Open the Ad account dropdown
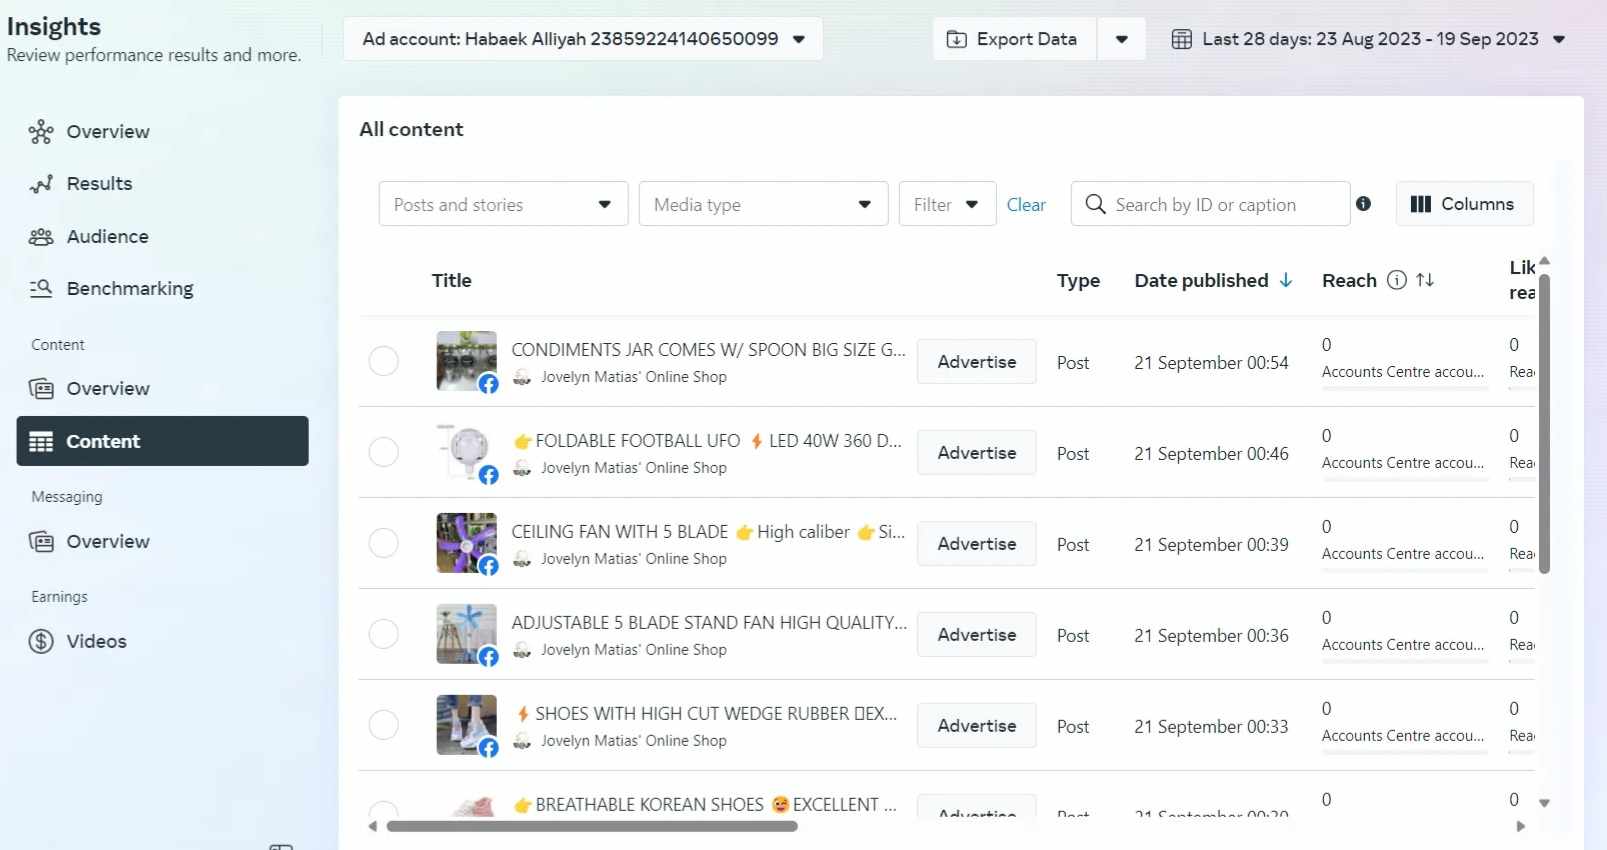Screen dimensions: 1607x850 (583, 39)
